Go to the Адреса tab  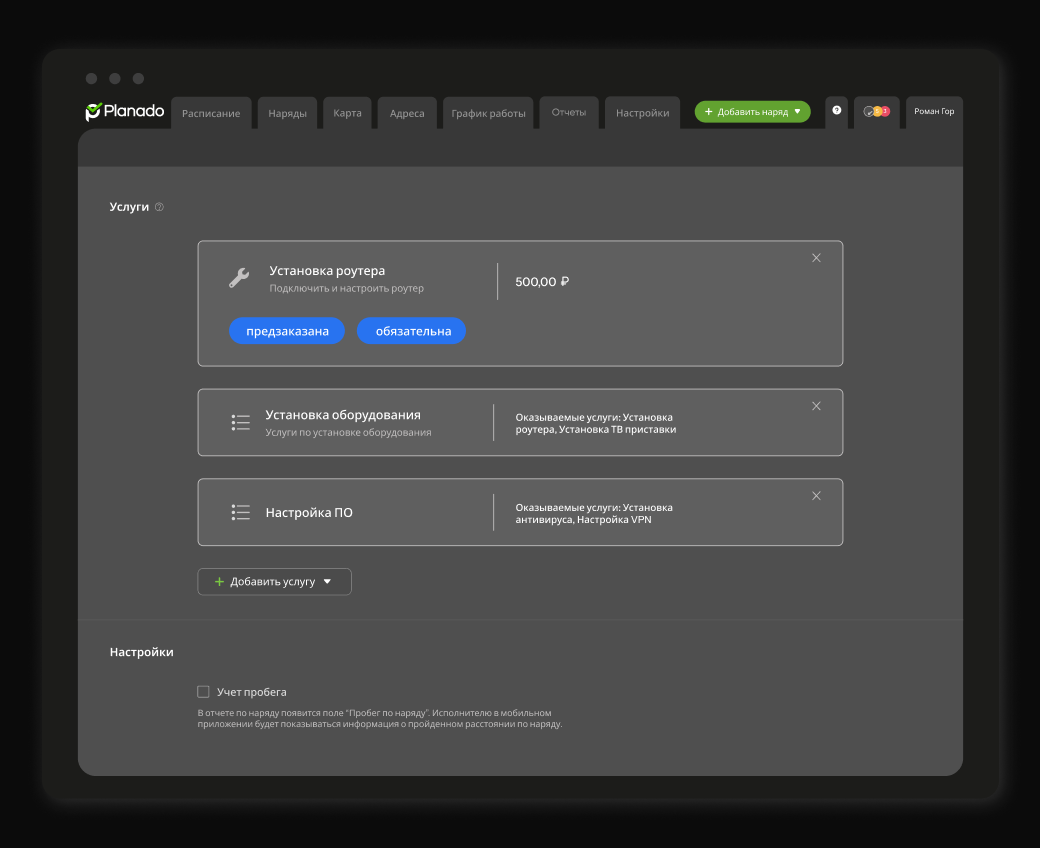tap(407, 113)
